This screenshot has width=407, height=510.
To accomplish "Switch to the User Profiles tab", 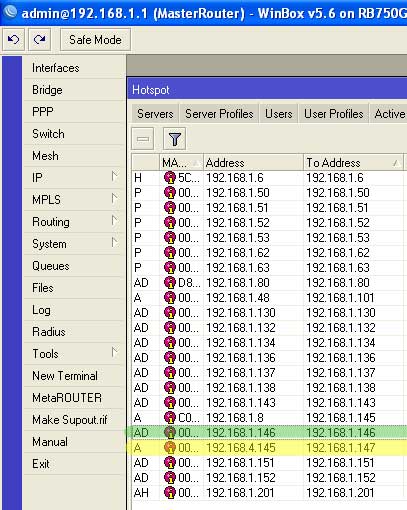I will point(334,114).
